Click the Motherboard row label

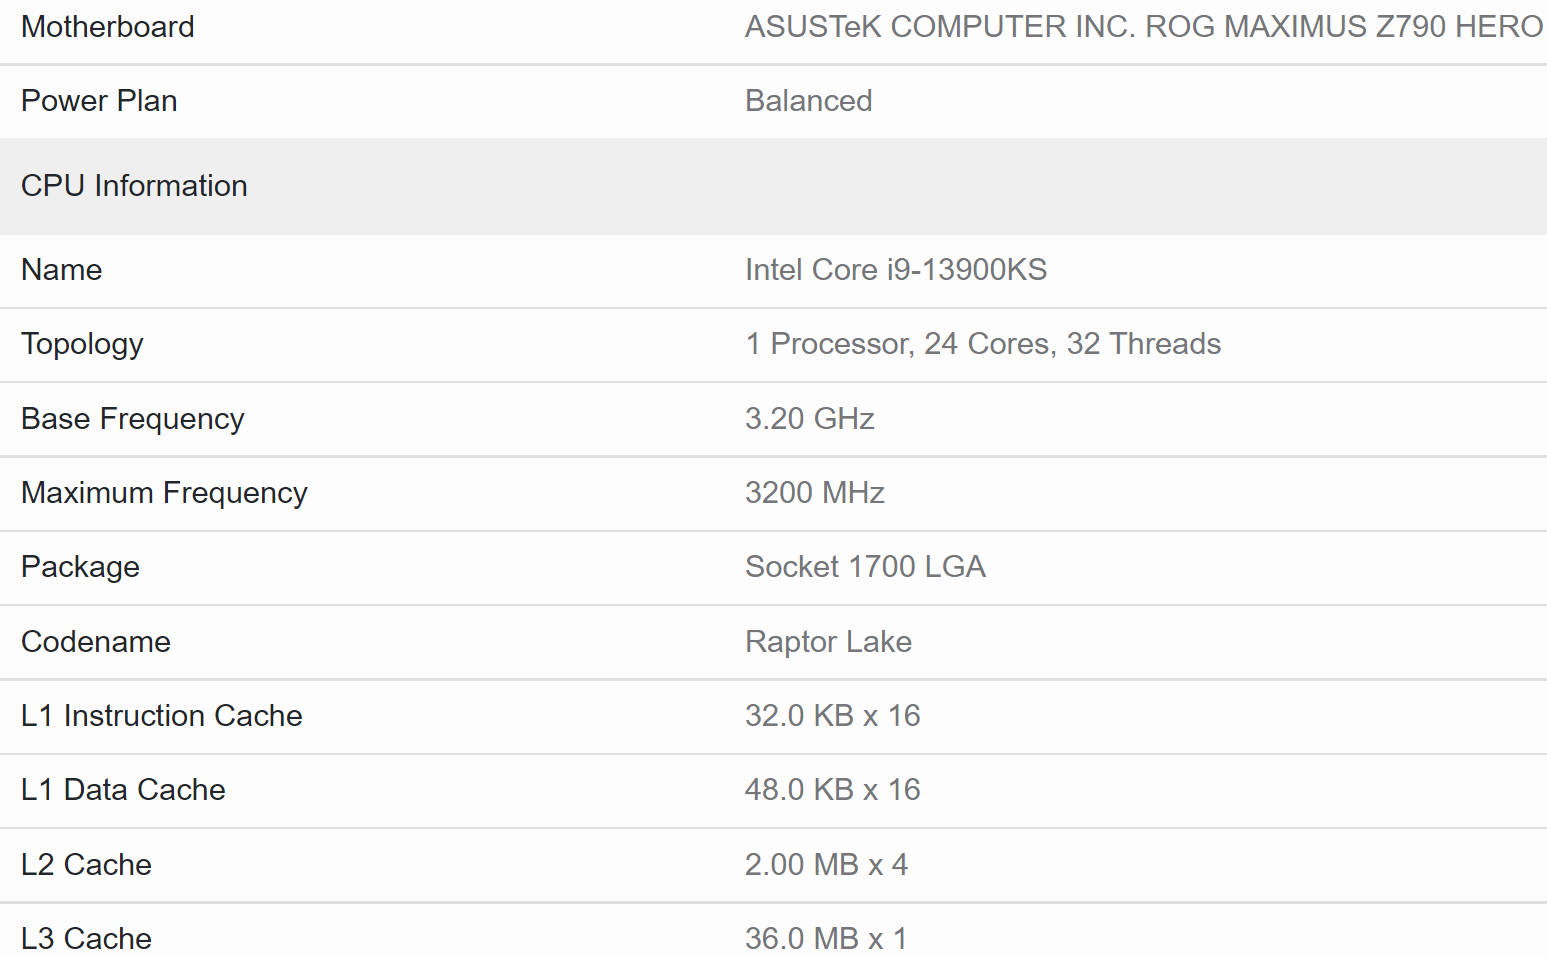tap(108, 27)
